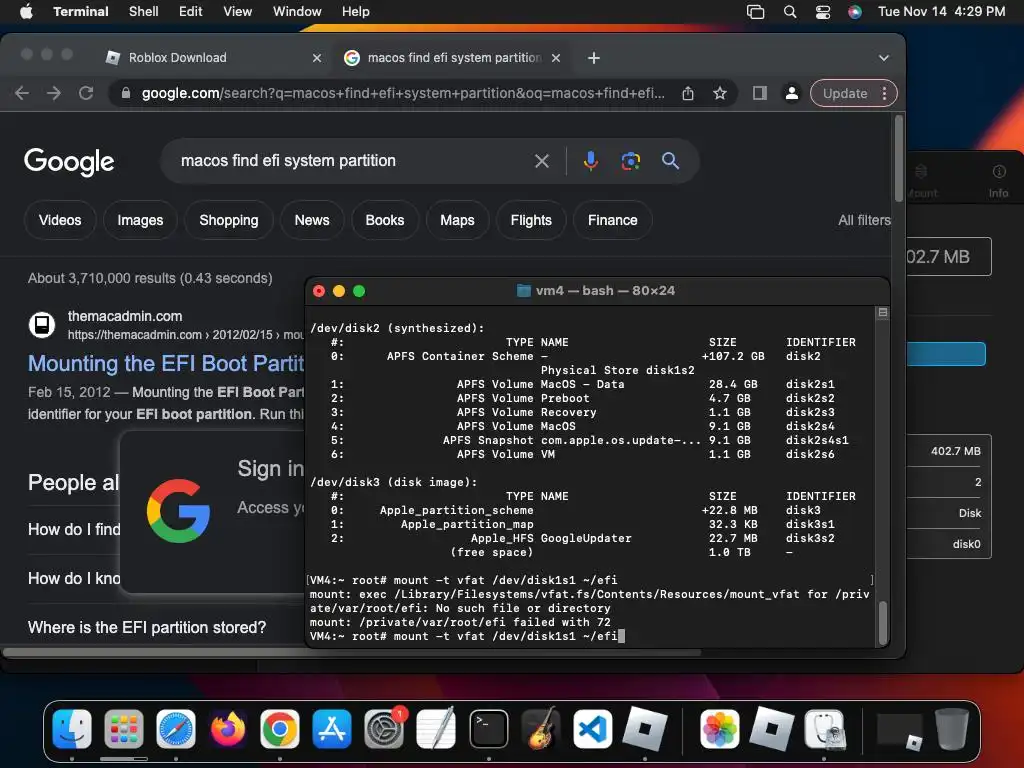Click the date and time in the menu bar
The width and height of the screenshot is (1024, 768).
(941, 11)
